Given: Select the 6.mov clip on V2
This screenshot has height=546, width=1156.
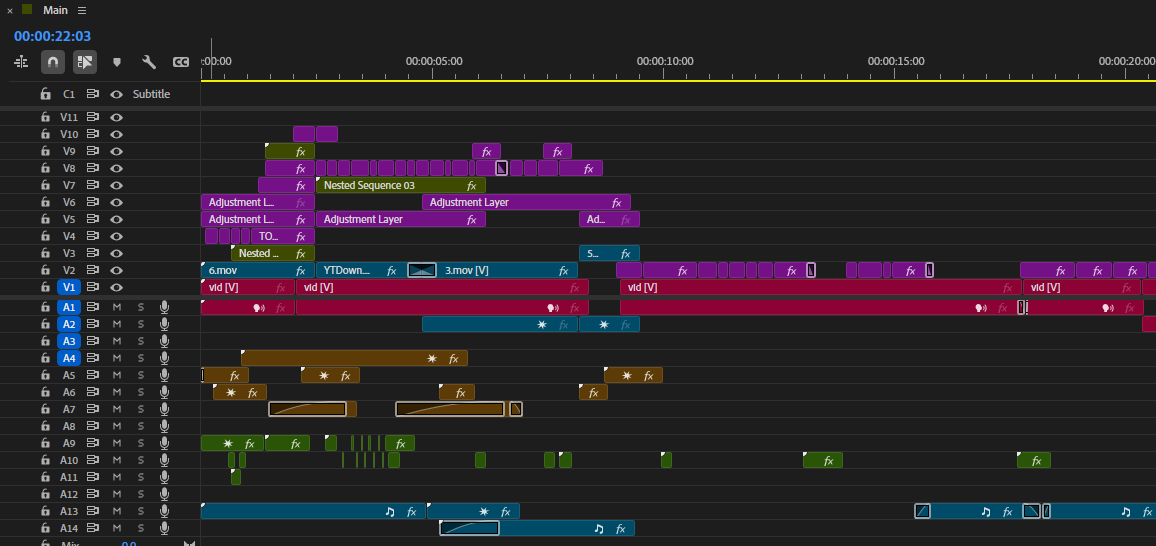Looking at the screenshot, I should pos(257,270).
